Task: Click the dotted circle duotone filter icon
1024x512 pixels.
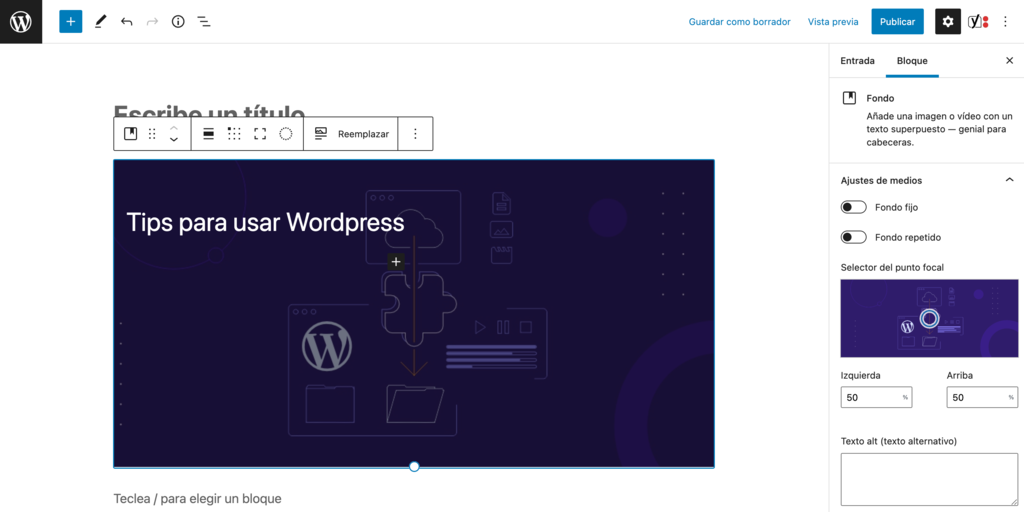Action: click(285, 134)
